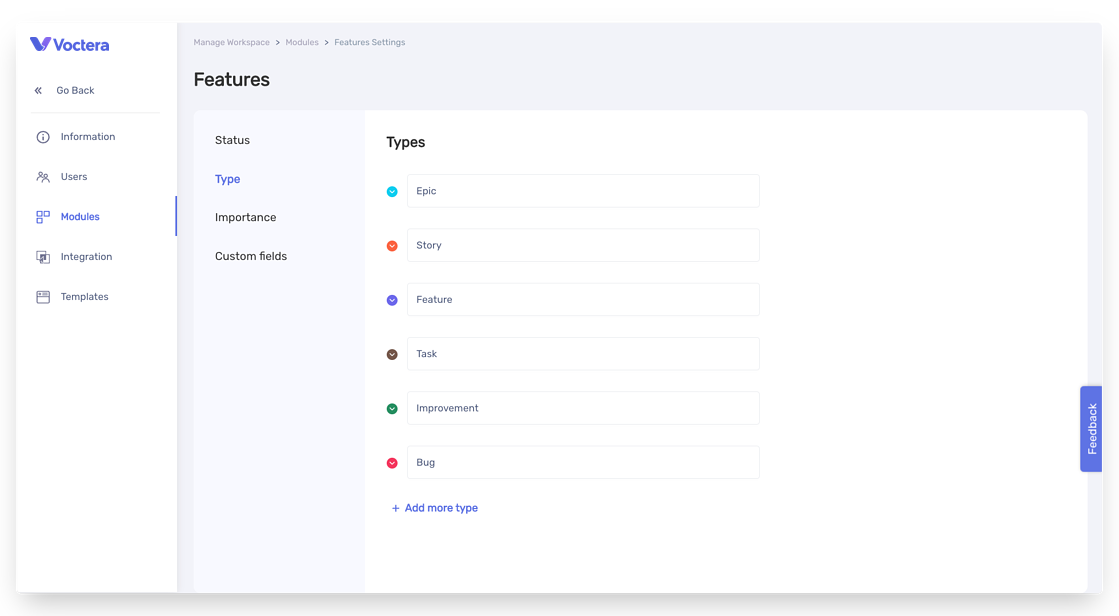The image size is (1119, 616).
Task: Click the Templates window icon
Action: 43,297
